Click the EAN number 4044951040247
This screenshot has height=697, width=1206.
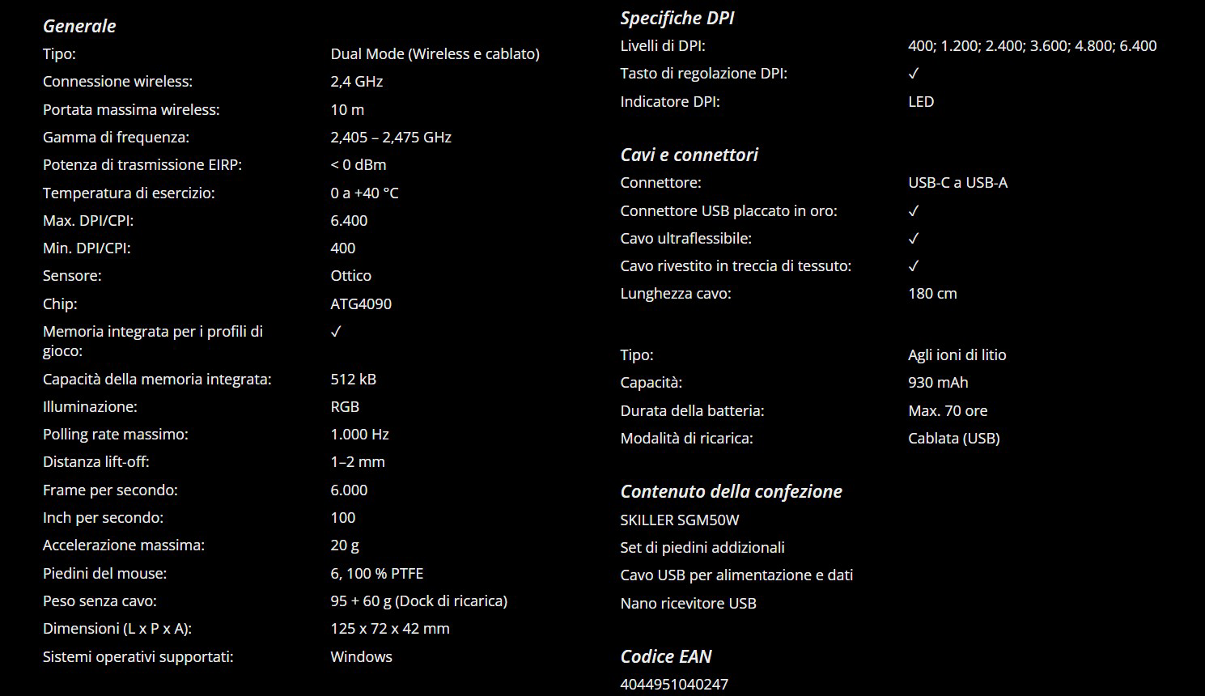674,685
